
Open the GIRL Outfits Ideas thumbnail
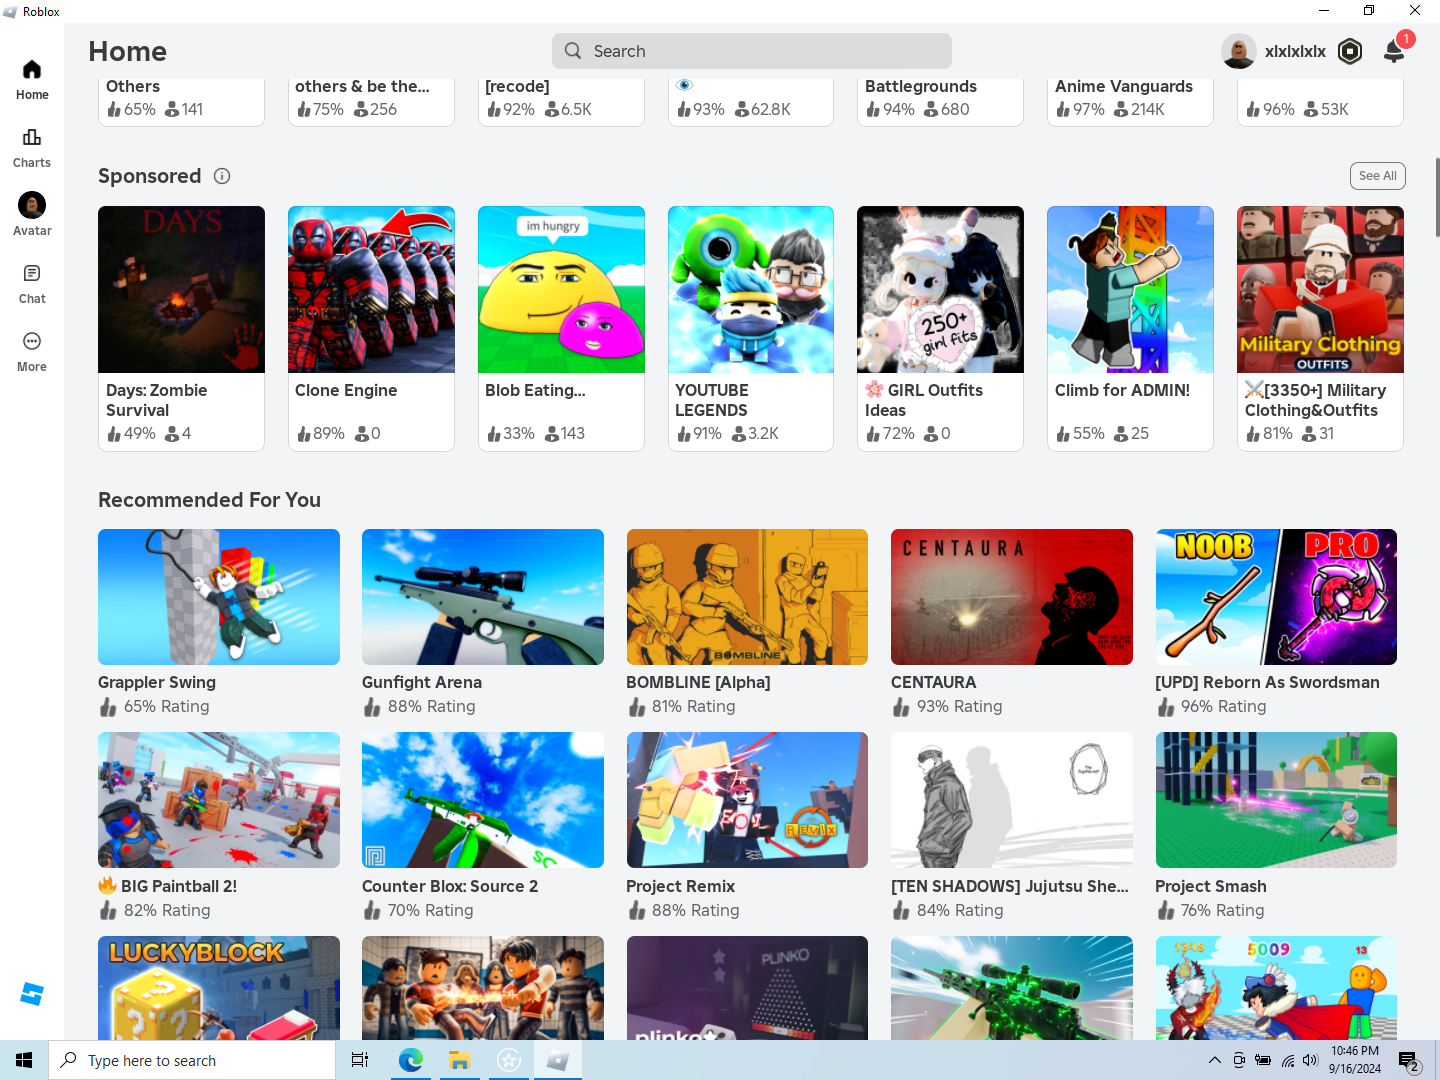(x=940, y=289)
